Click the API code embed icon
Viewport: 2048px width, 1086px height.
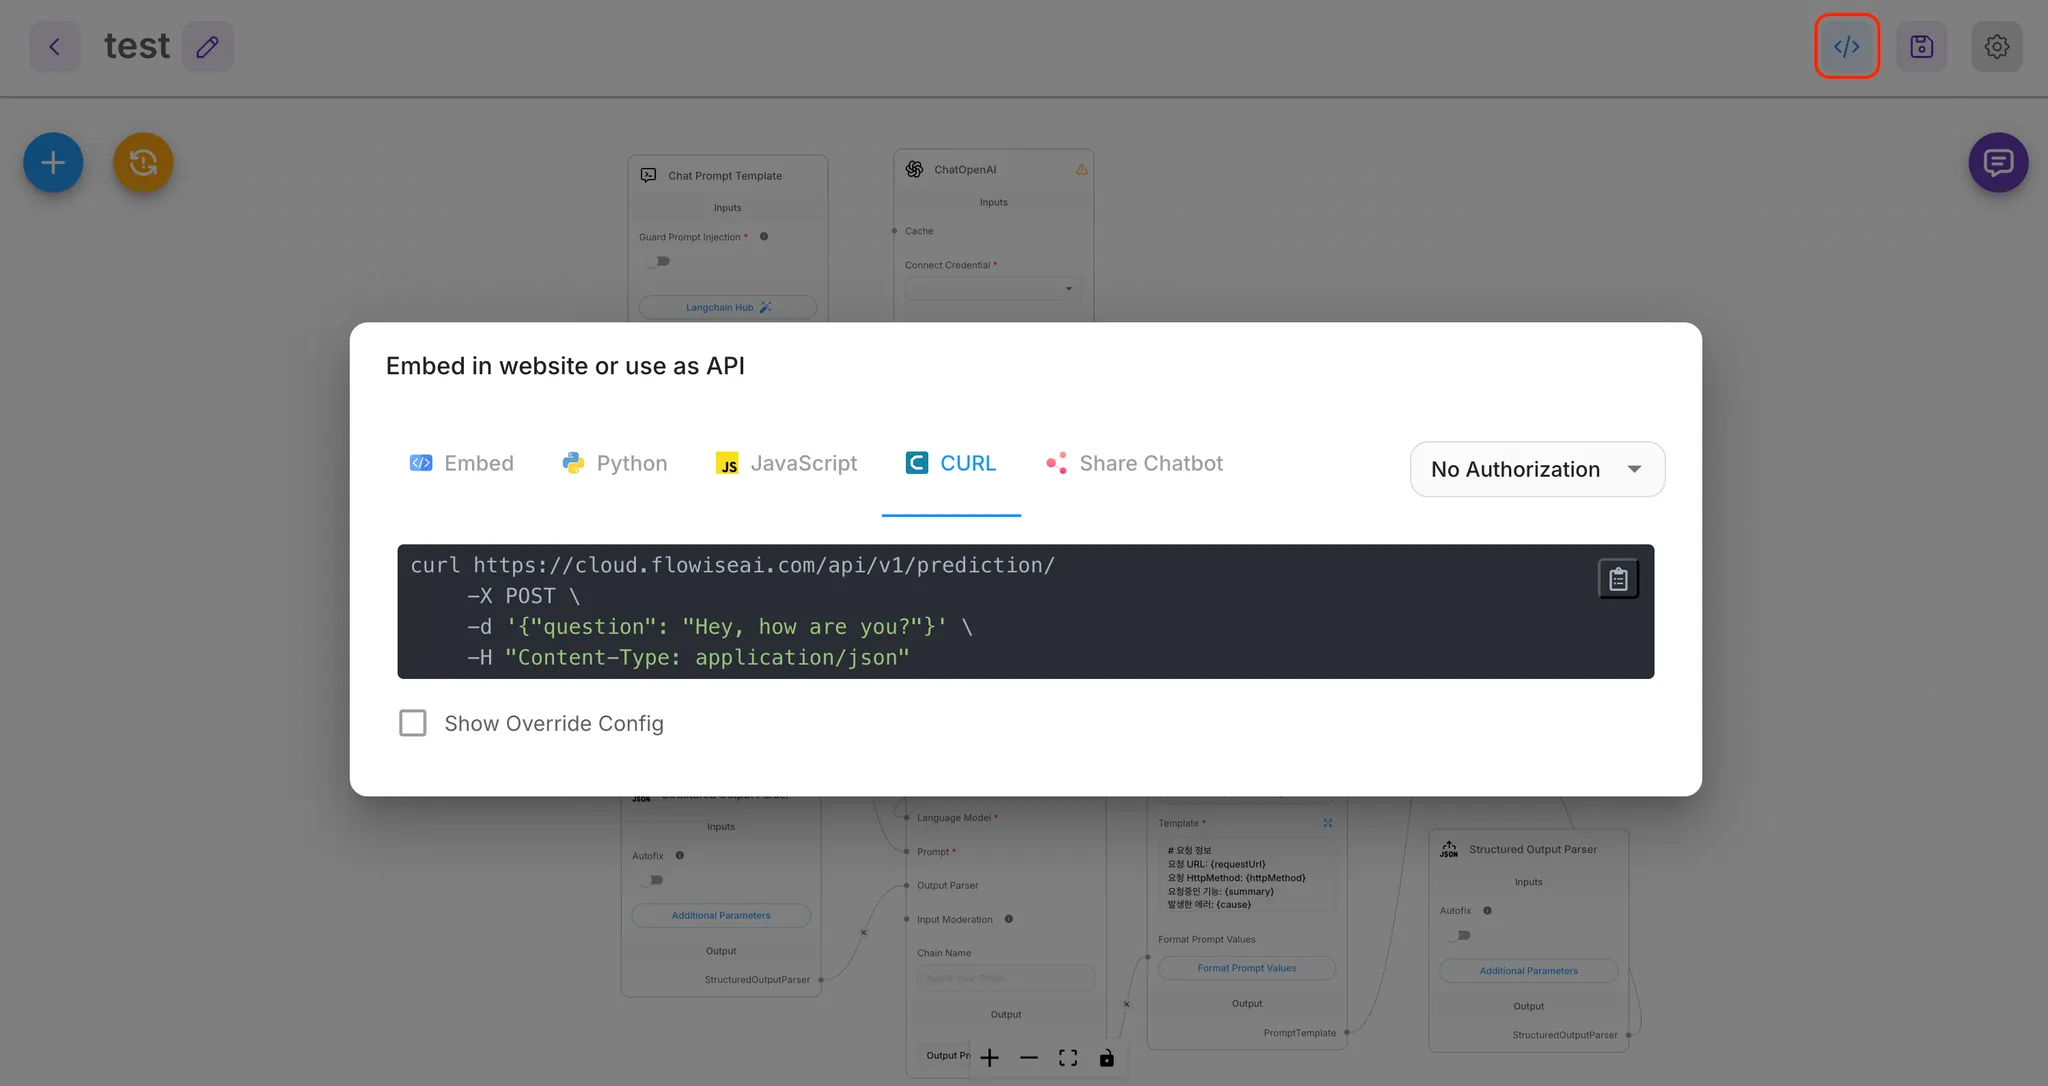pyautogui.click(x=1846, y=46)
